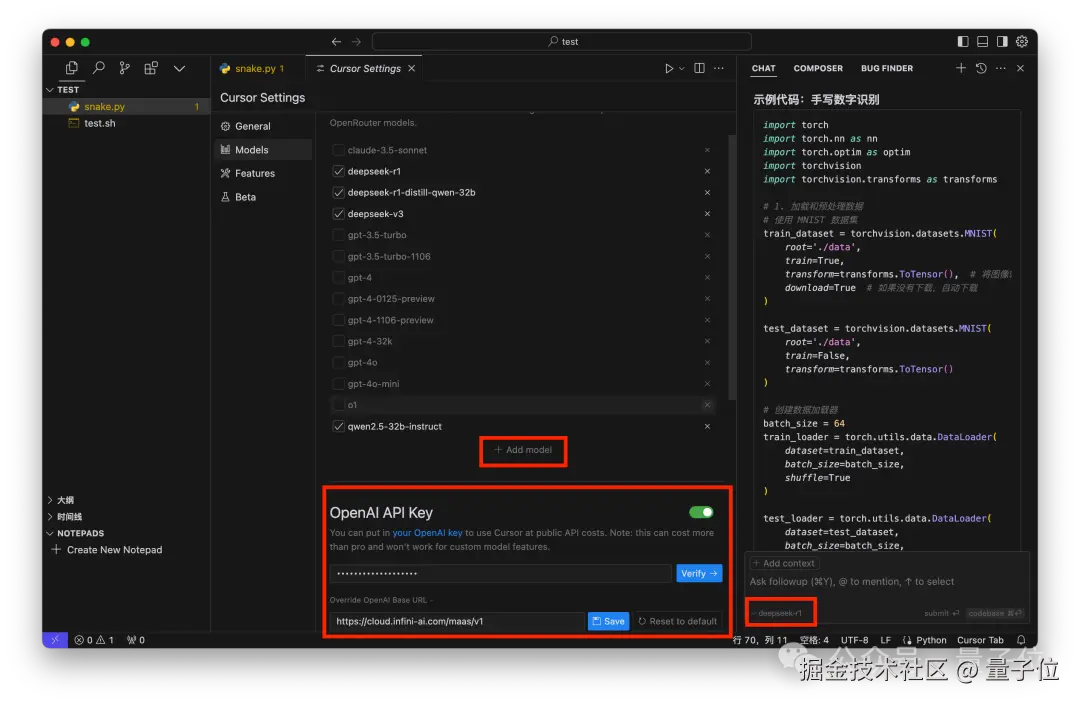Open Features settings section
Viewport: 1080px width, 704px height.
[x=263, y=173]
